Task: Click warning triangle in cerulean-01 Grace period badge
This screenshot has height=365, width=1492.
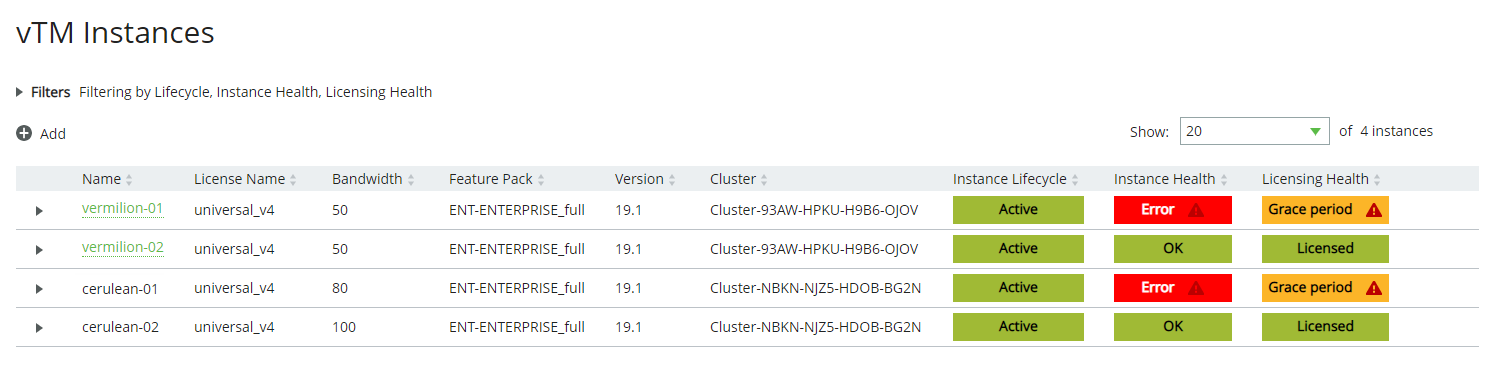Action: click(1374, 288)
